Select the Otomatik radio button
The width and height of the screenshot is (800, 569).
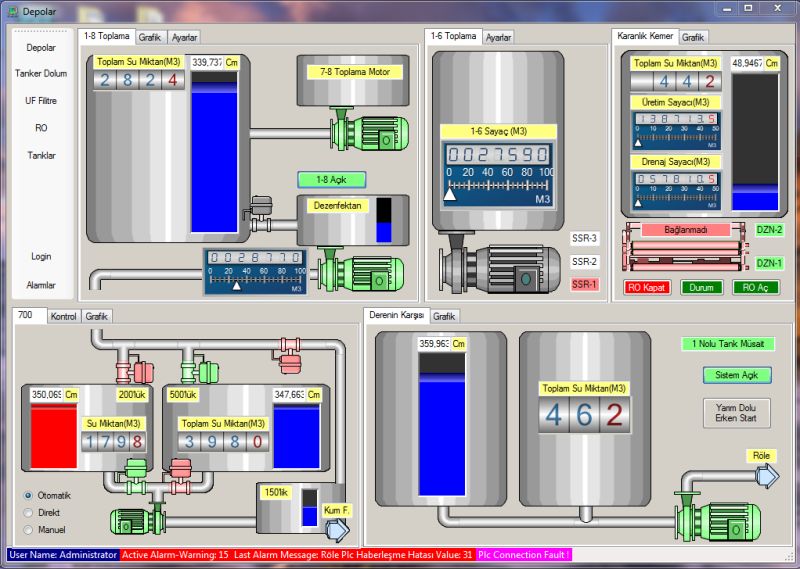click(28, 495)
